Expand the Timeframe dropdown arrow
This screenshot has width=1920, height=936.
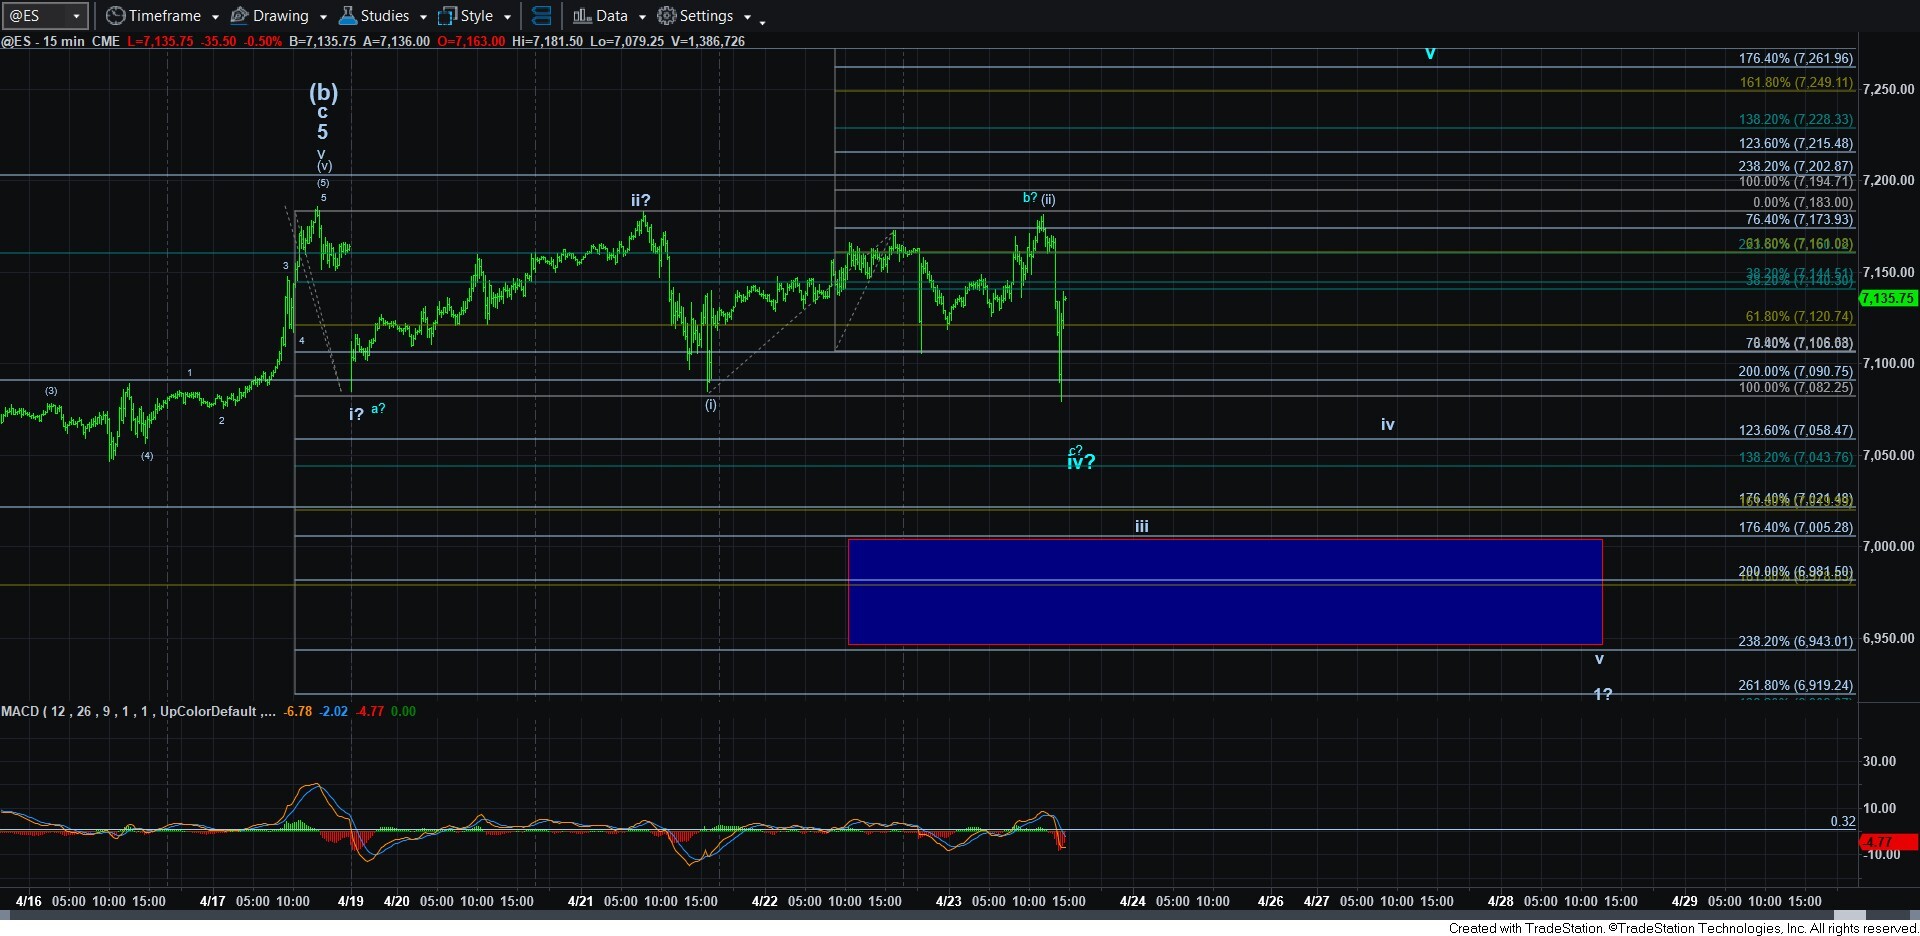(215, 17)
